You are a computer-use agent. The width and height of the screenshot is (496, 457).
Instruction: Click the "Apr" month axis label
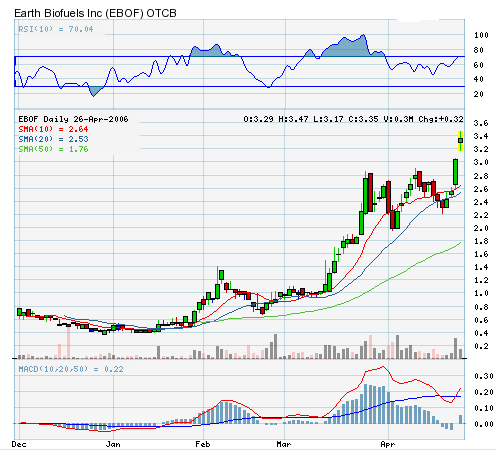tap(388, 444)
